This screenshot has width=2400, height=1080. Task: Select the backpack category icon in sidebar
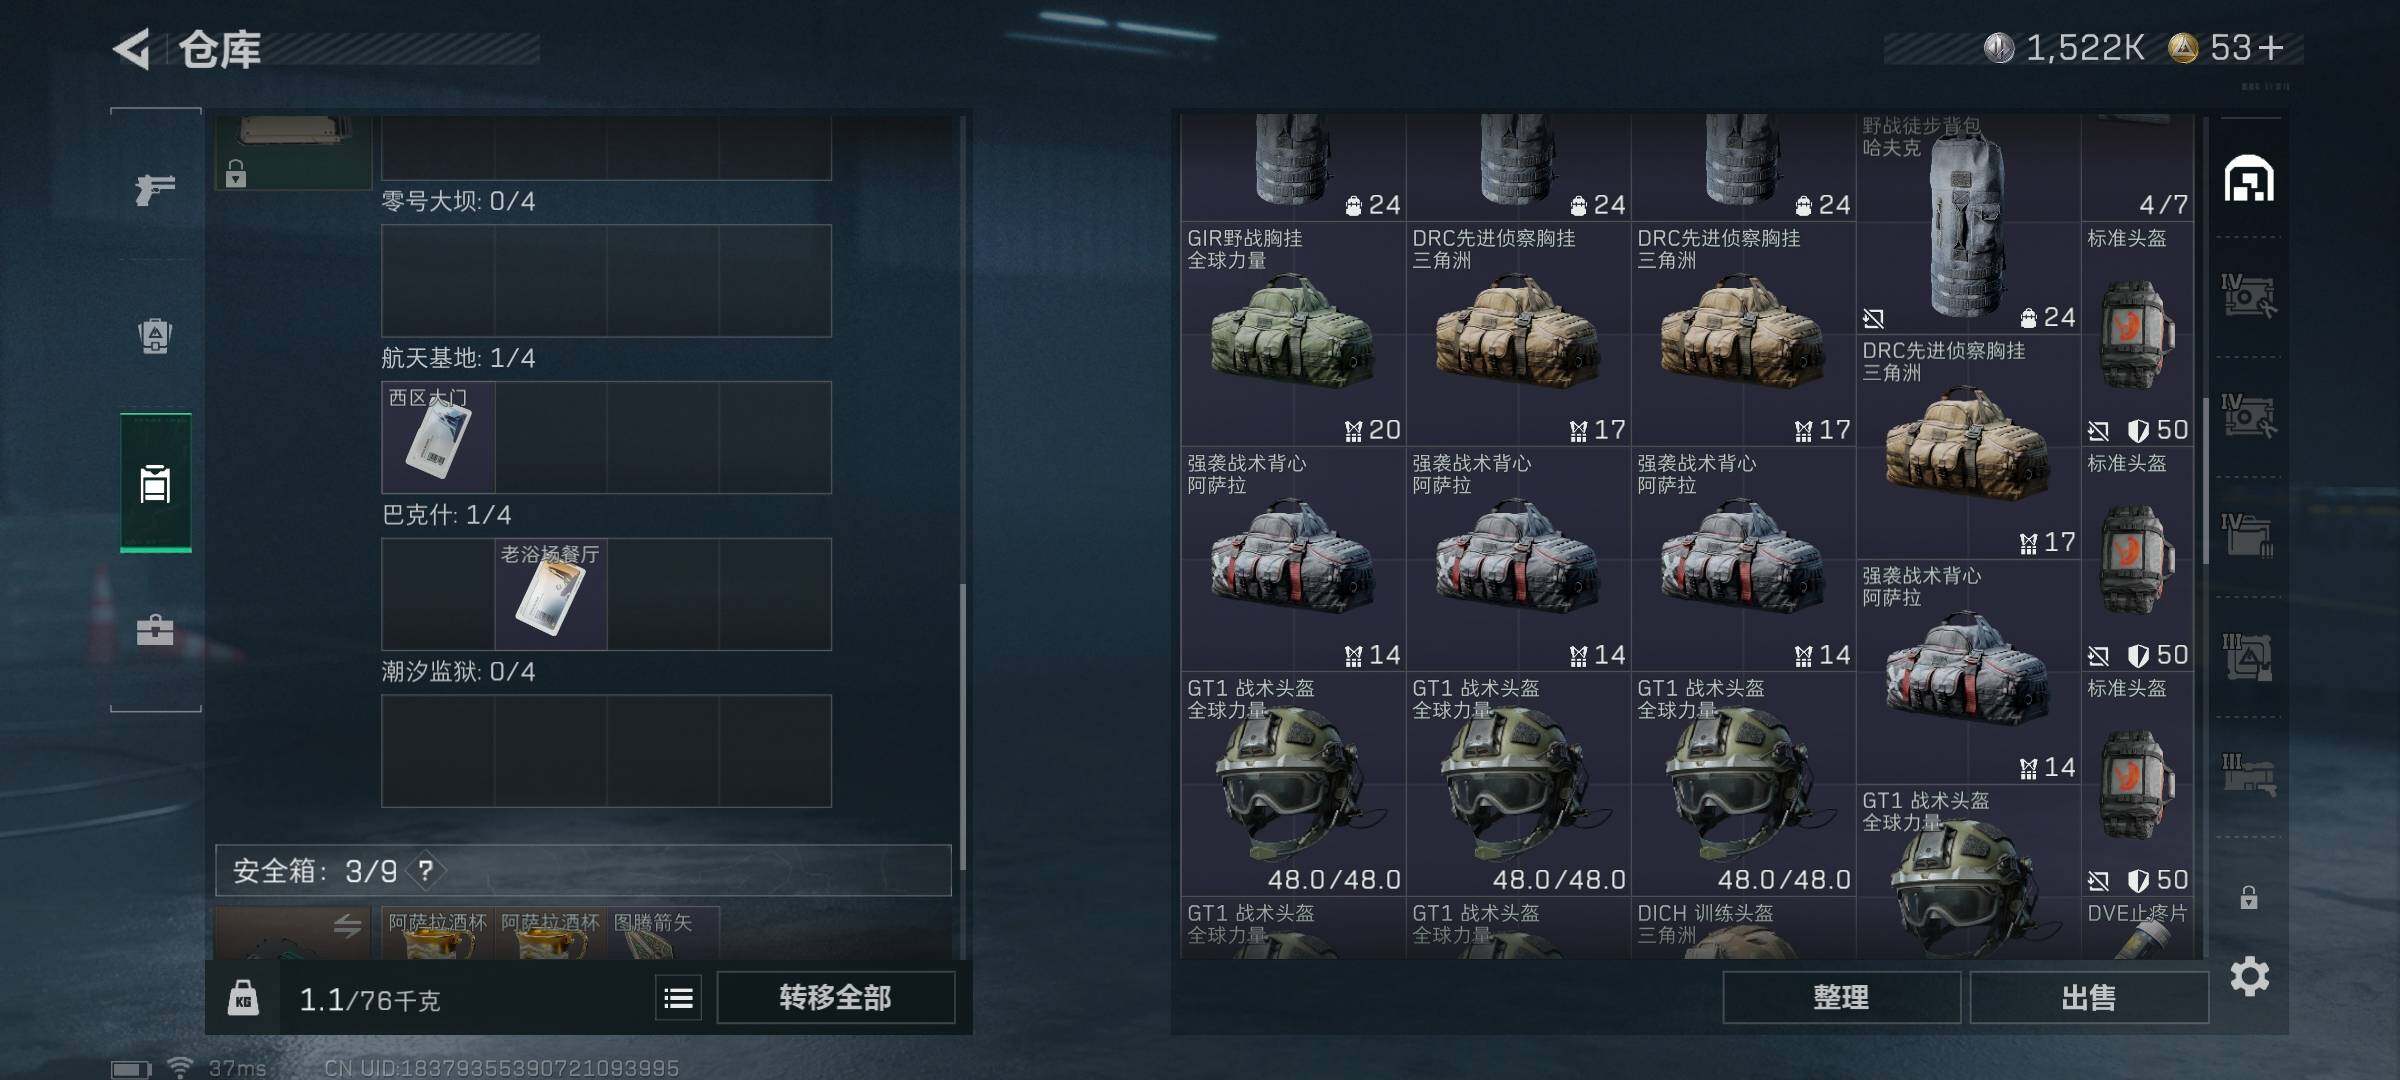pos(155,336)
